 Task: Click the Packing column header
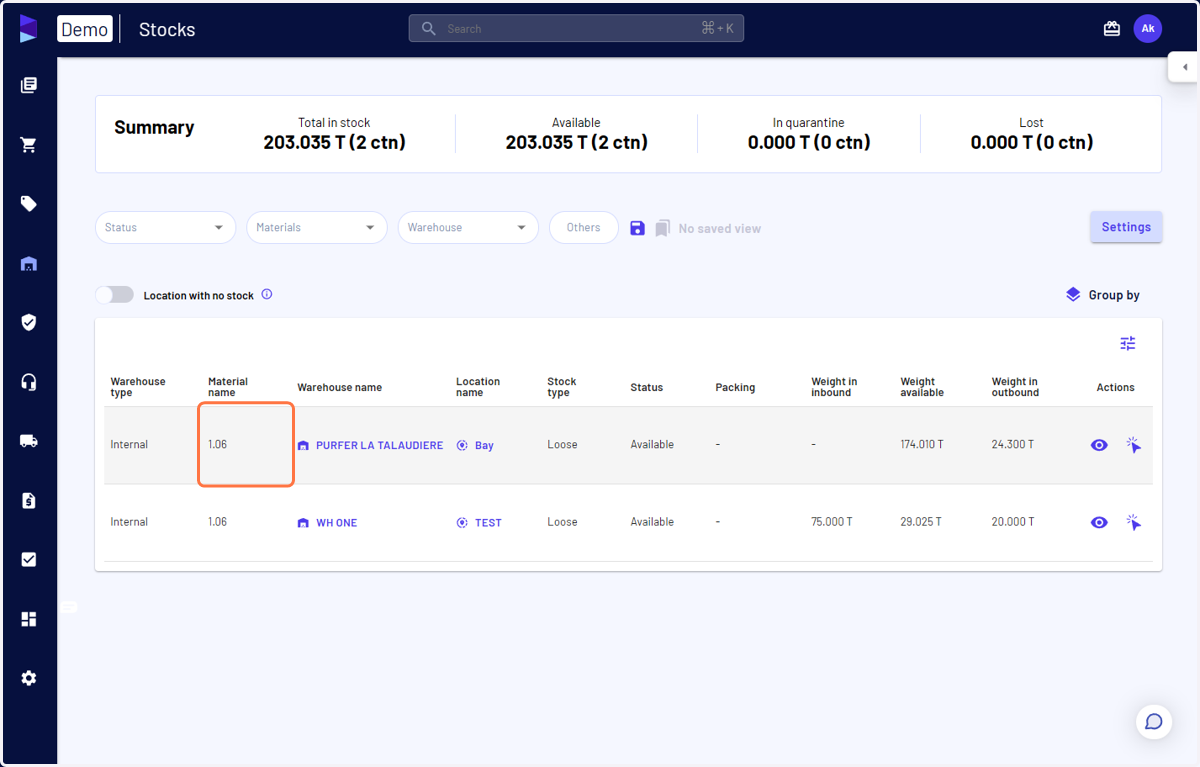735,388
